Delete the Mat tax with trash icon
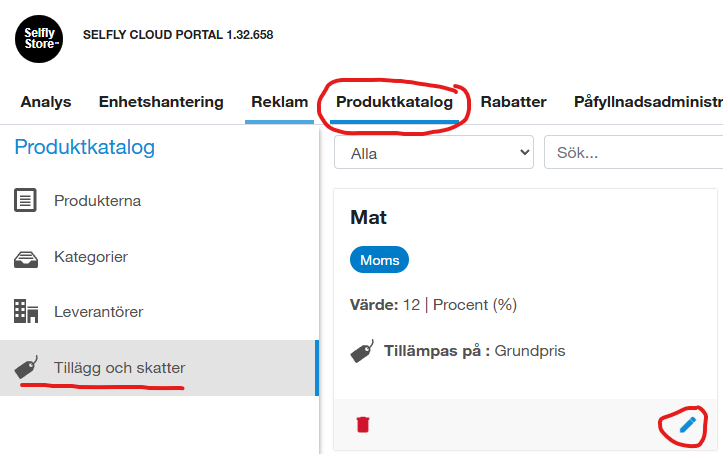This screenshot has width=723, height=454. tap(363, 425)
